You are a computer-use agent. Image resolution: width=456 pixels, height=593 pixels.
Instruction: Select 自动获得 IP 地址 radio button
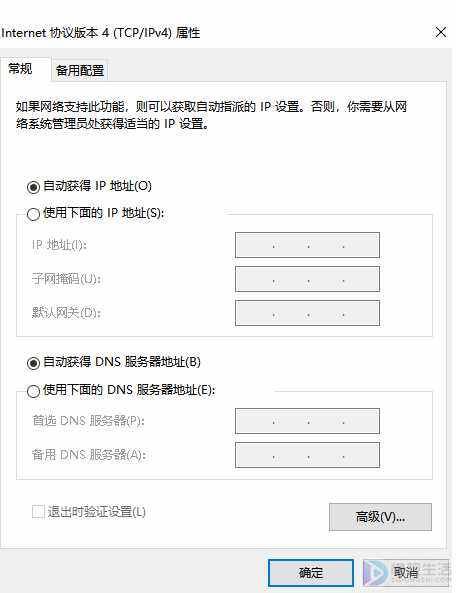point(33,186)
